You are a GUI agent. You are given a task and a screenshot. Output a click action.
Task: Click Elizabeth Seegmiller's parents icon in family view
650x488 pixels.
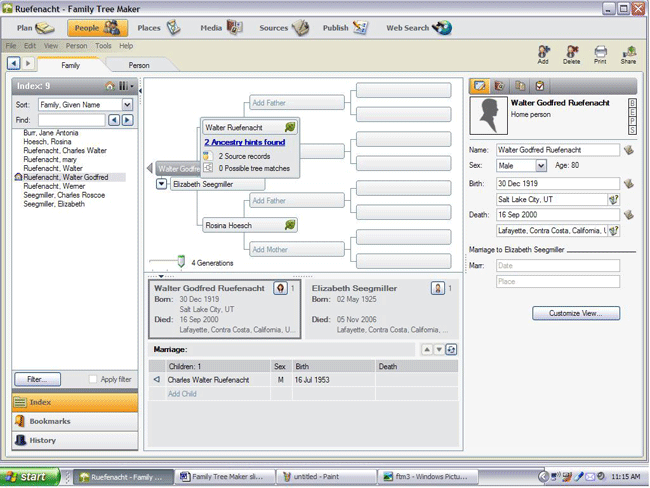click(x=438, y=288)
